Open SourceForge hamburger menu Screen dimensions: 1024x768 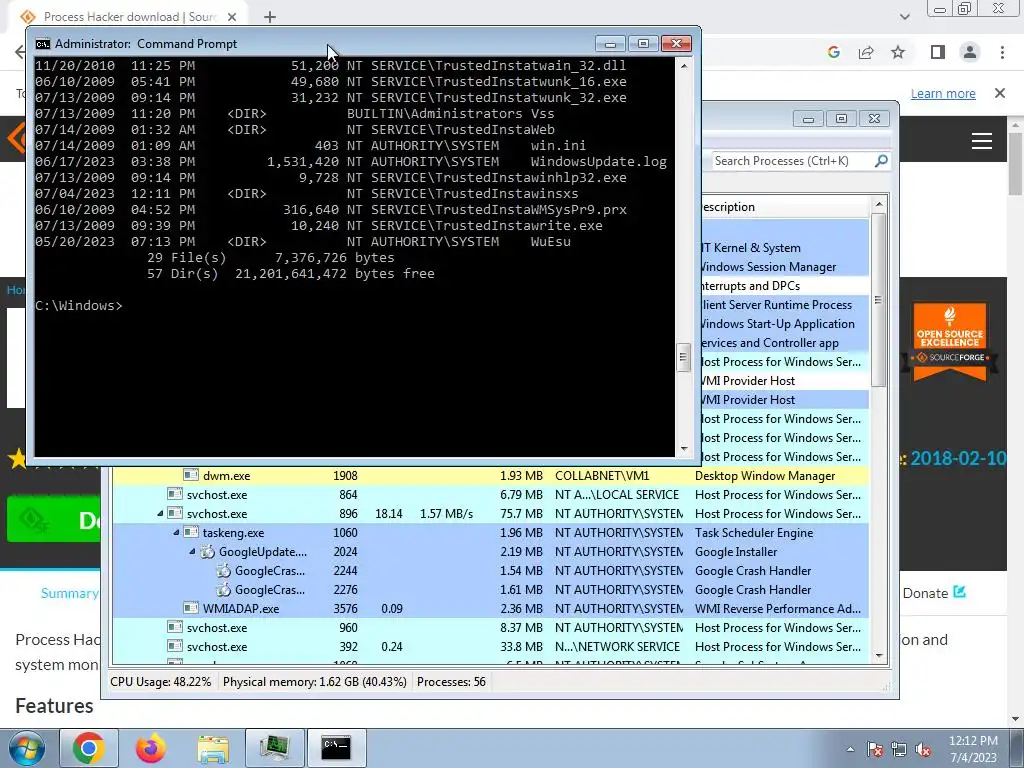(982, 140)
